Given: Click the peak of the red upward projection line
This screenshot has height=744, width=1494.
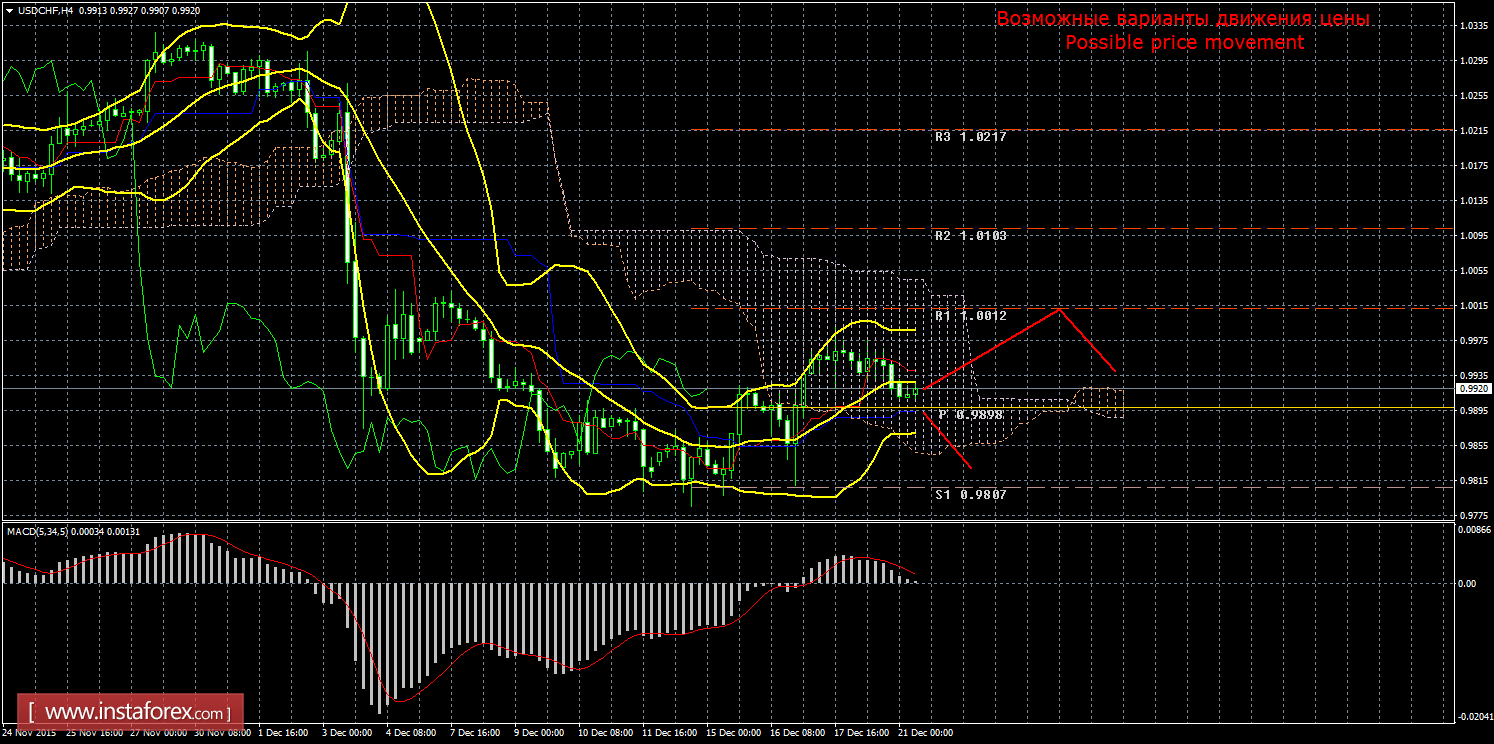Looking at the screenshot, I should 1060,309.
